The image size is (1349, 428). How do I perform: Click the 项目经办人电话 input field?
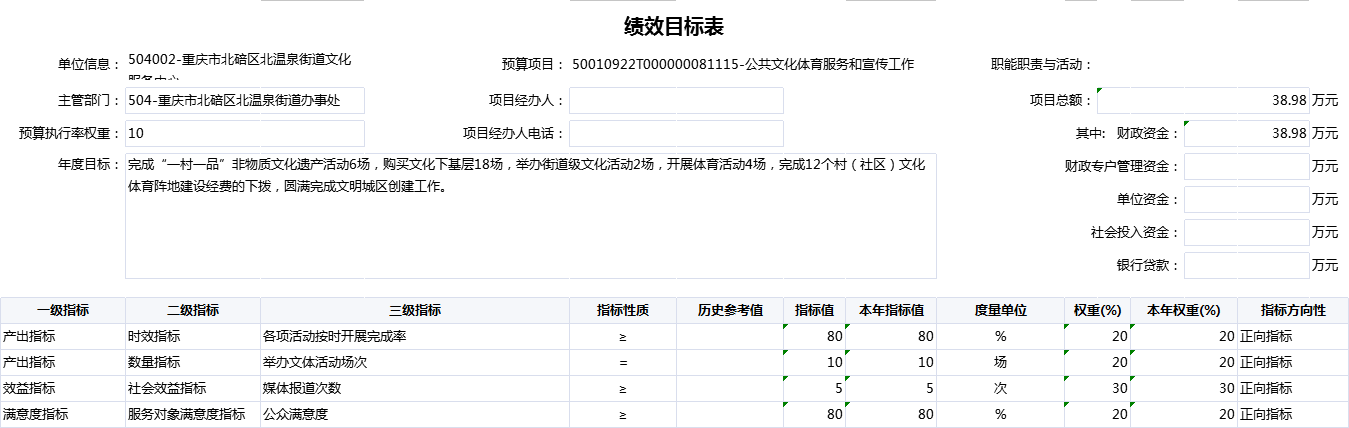click(676, 133)
